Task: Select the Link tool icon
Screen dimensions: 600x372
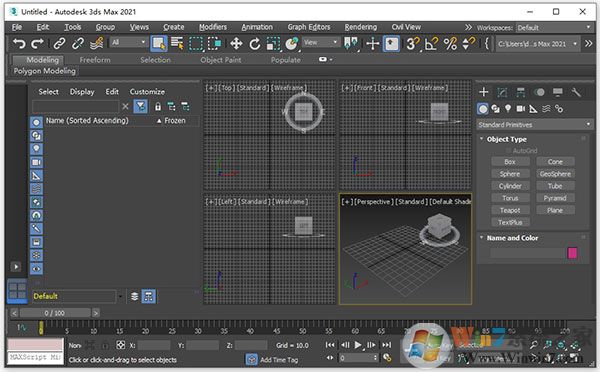Action: pos(59,43)
